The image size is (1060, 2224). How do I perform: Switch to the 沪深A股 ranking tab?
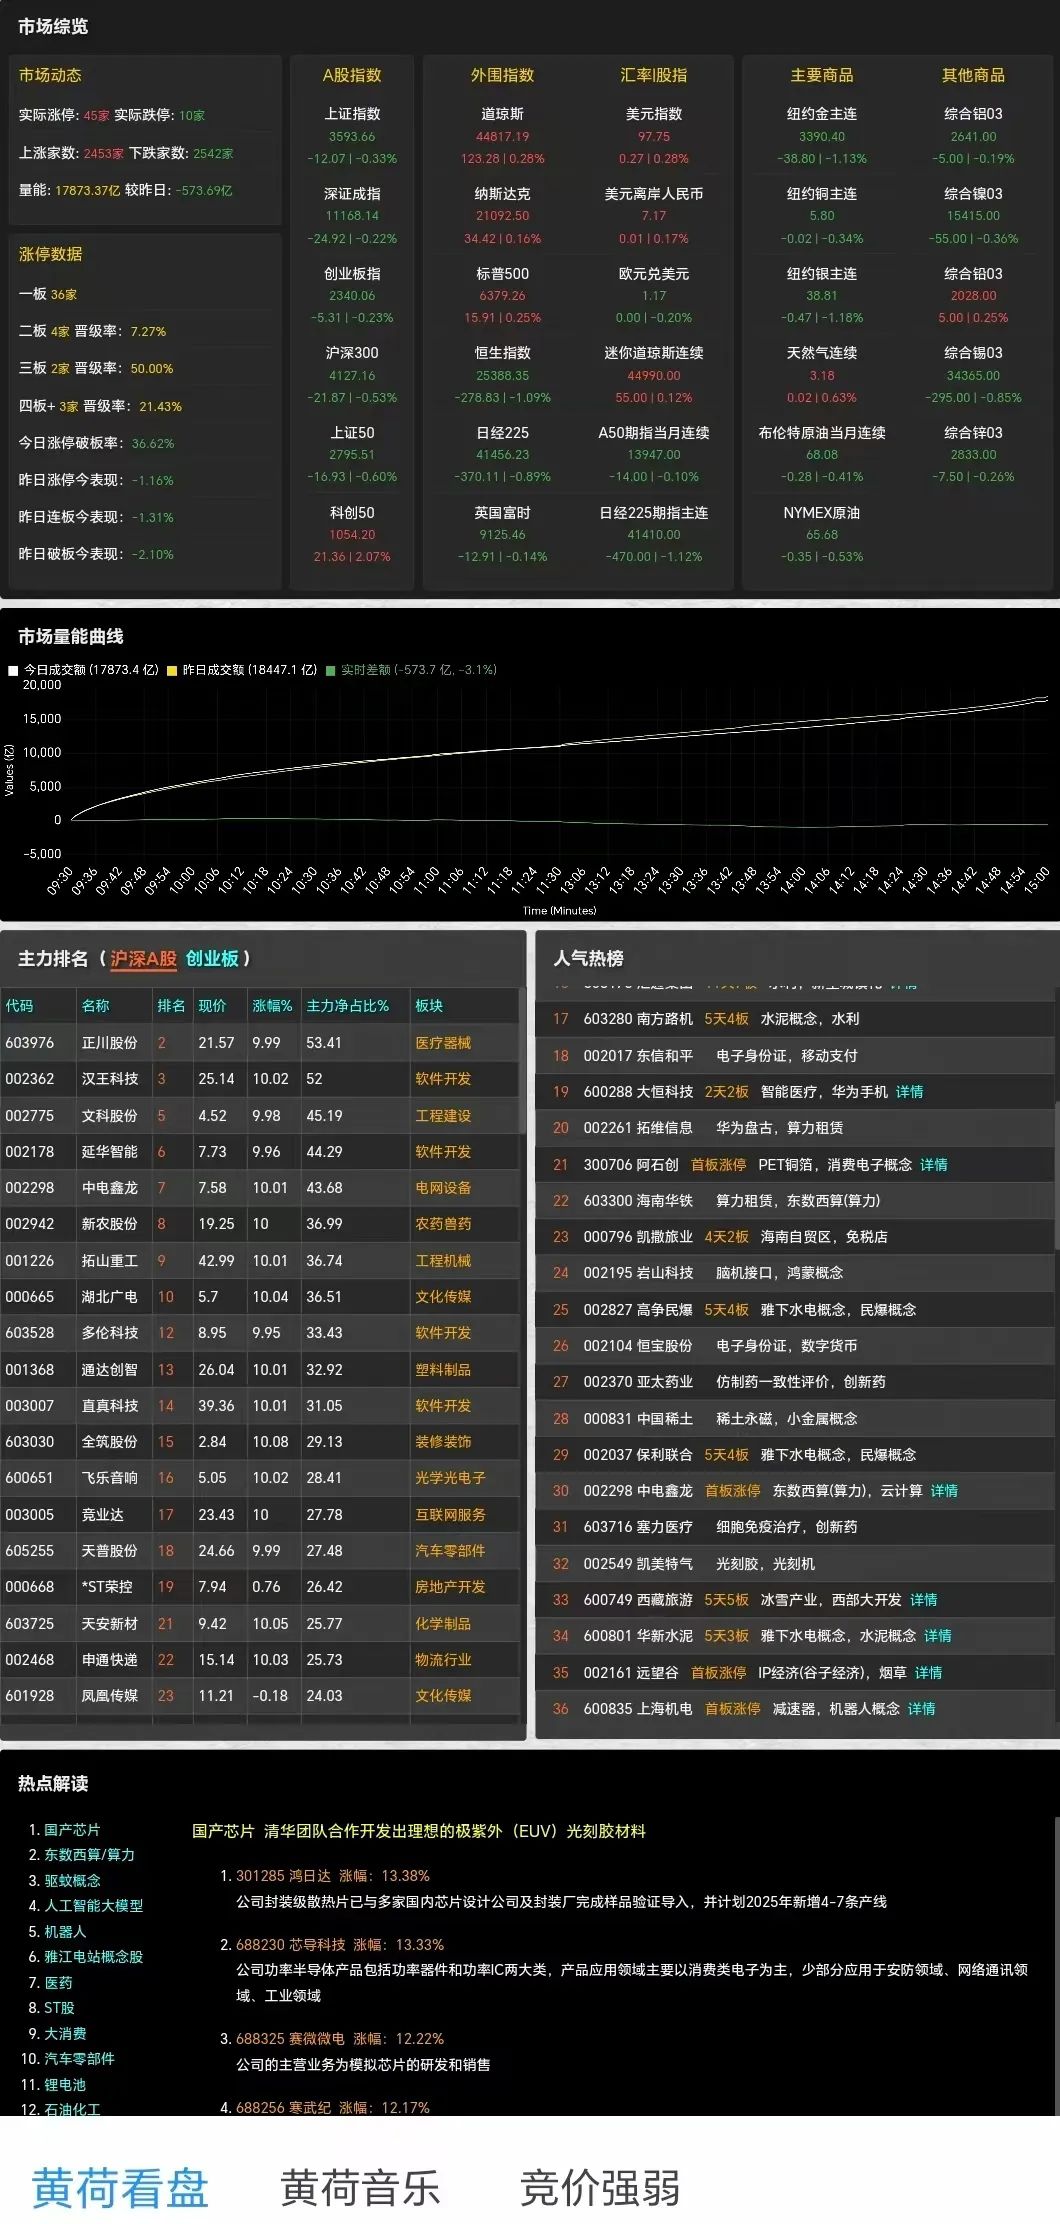point(143,959)
